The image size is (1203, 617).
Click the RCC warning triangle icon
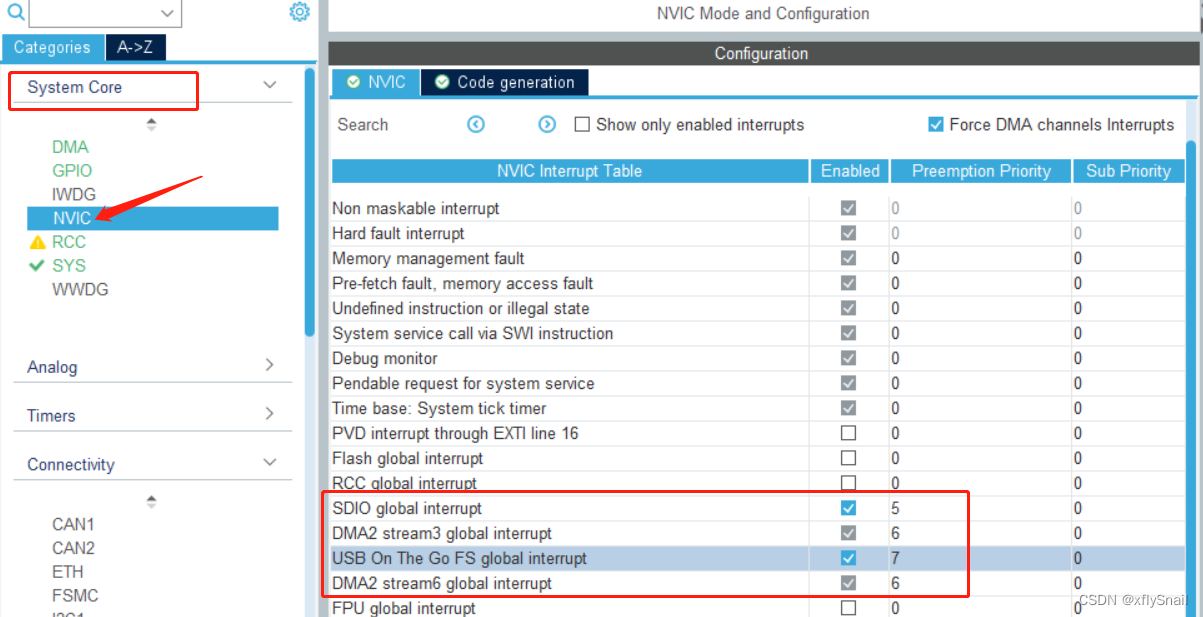click(x=38, y=242)
